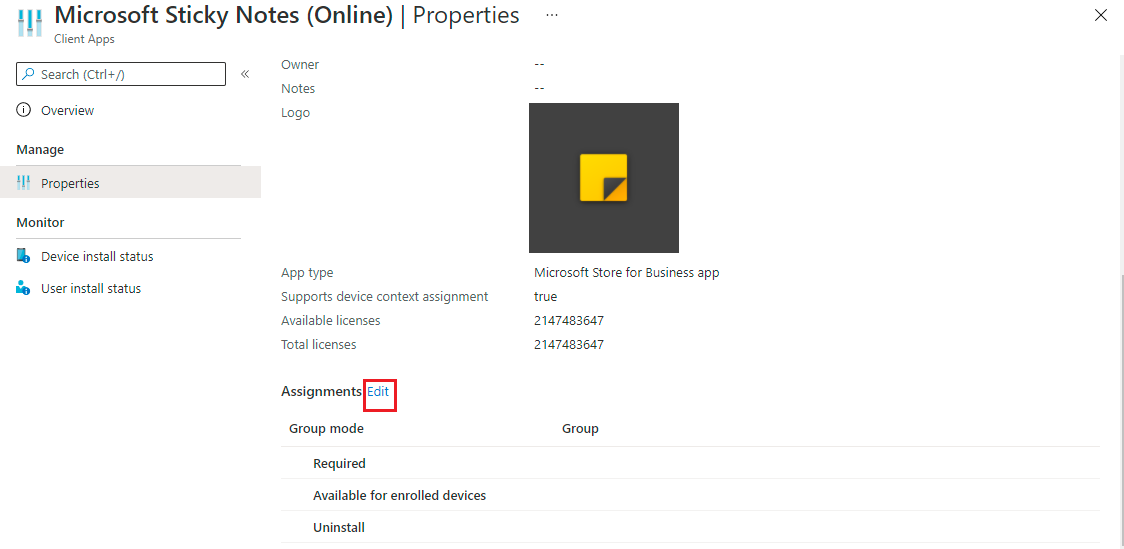The image size is (1124, 549).
Task: Click the Group mode column header
Action: point(326,429)
